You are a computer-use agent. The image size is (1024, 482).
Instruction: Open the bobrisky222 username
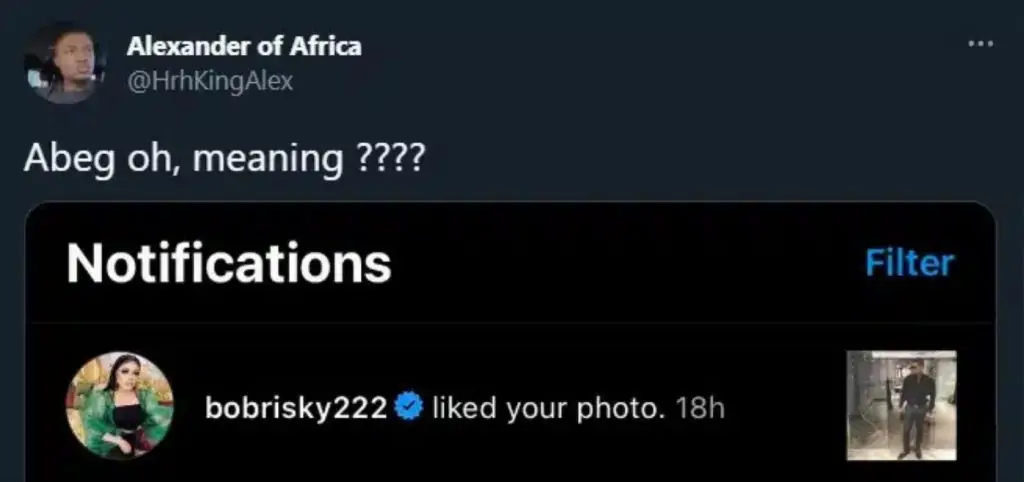coord(295,408)
